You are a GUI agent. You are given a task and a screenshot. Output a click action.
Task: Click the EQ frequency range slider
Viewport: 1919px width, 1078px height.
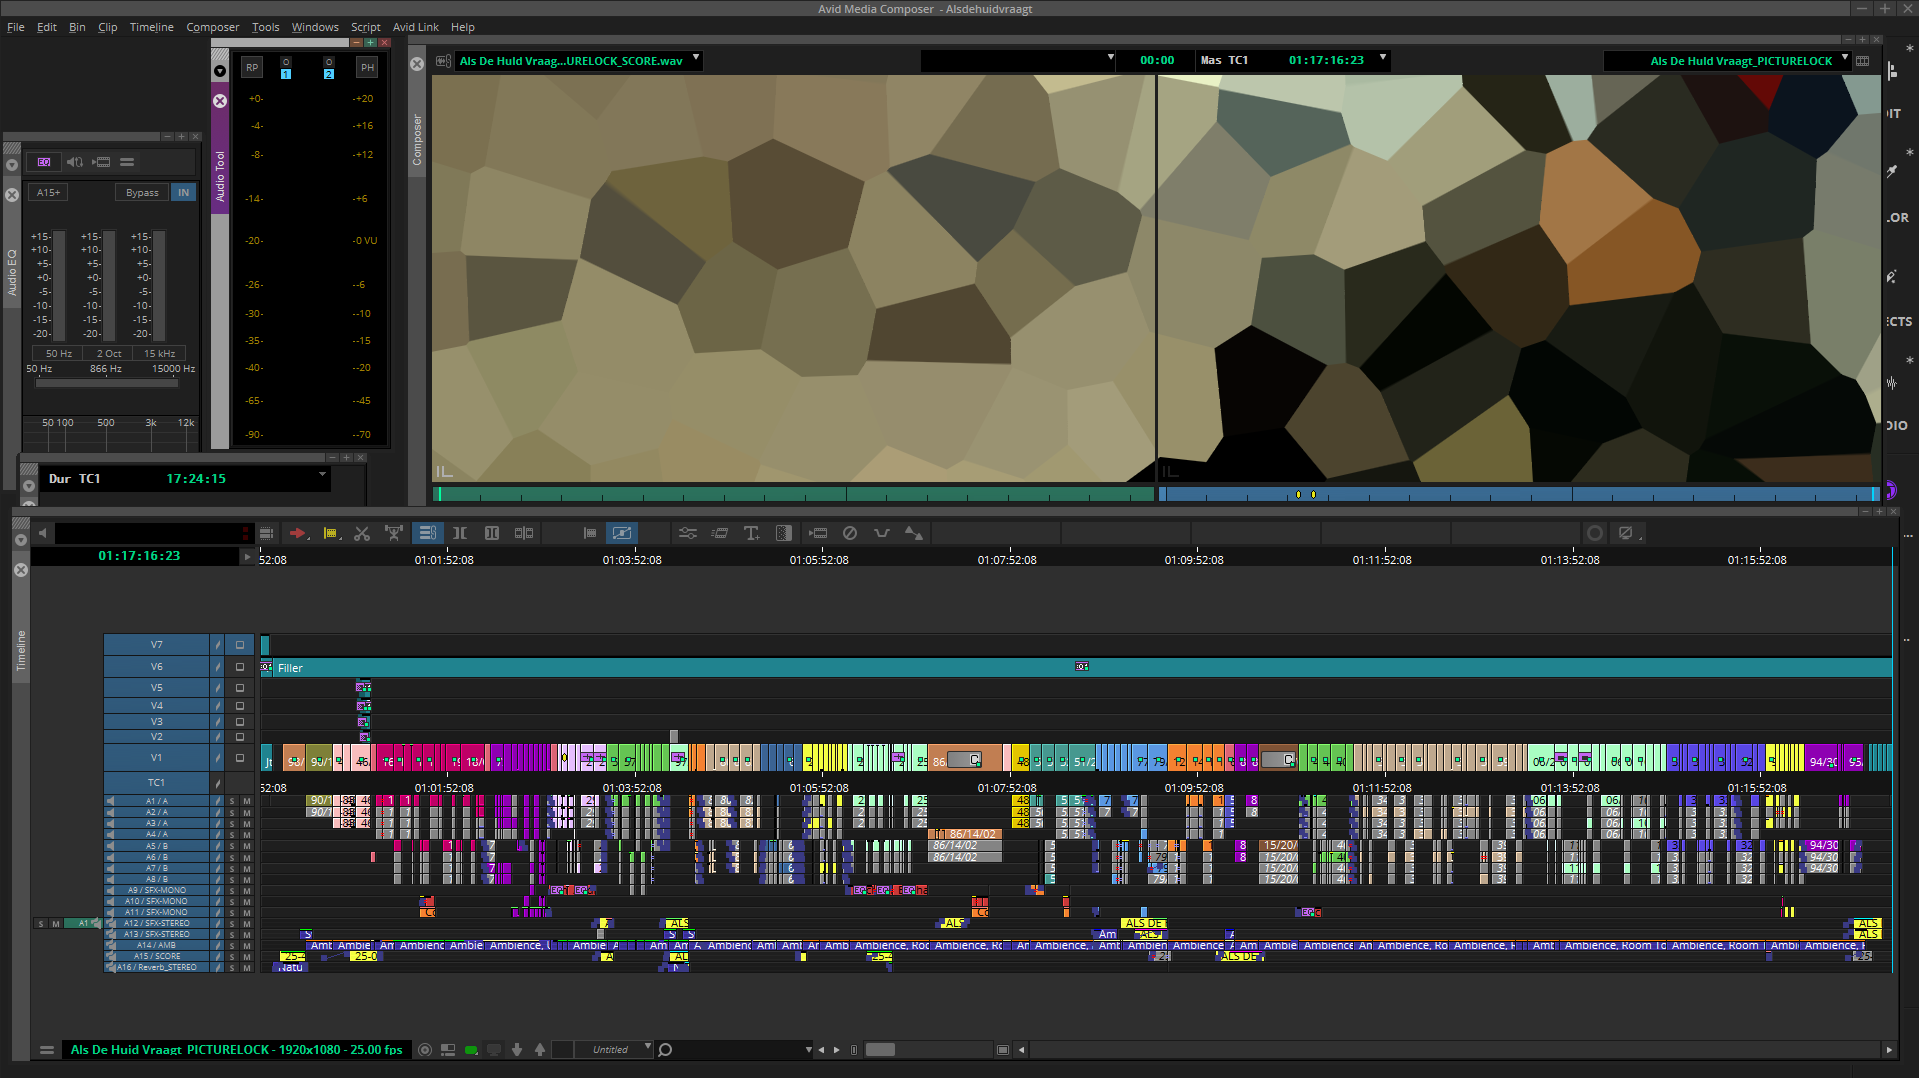[x=107, y=383]
